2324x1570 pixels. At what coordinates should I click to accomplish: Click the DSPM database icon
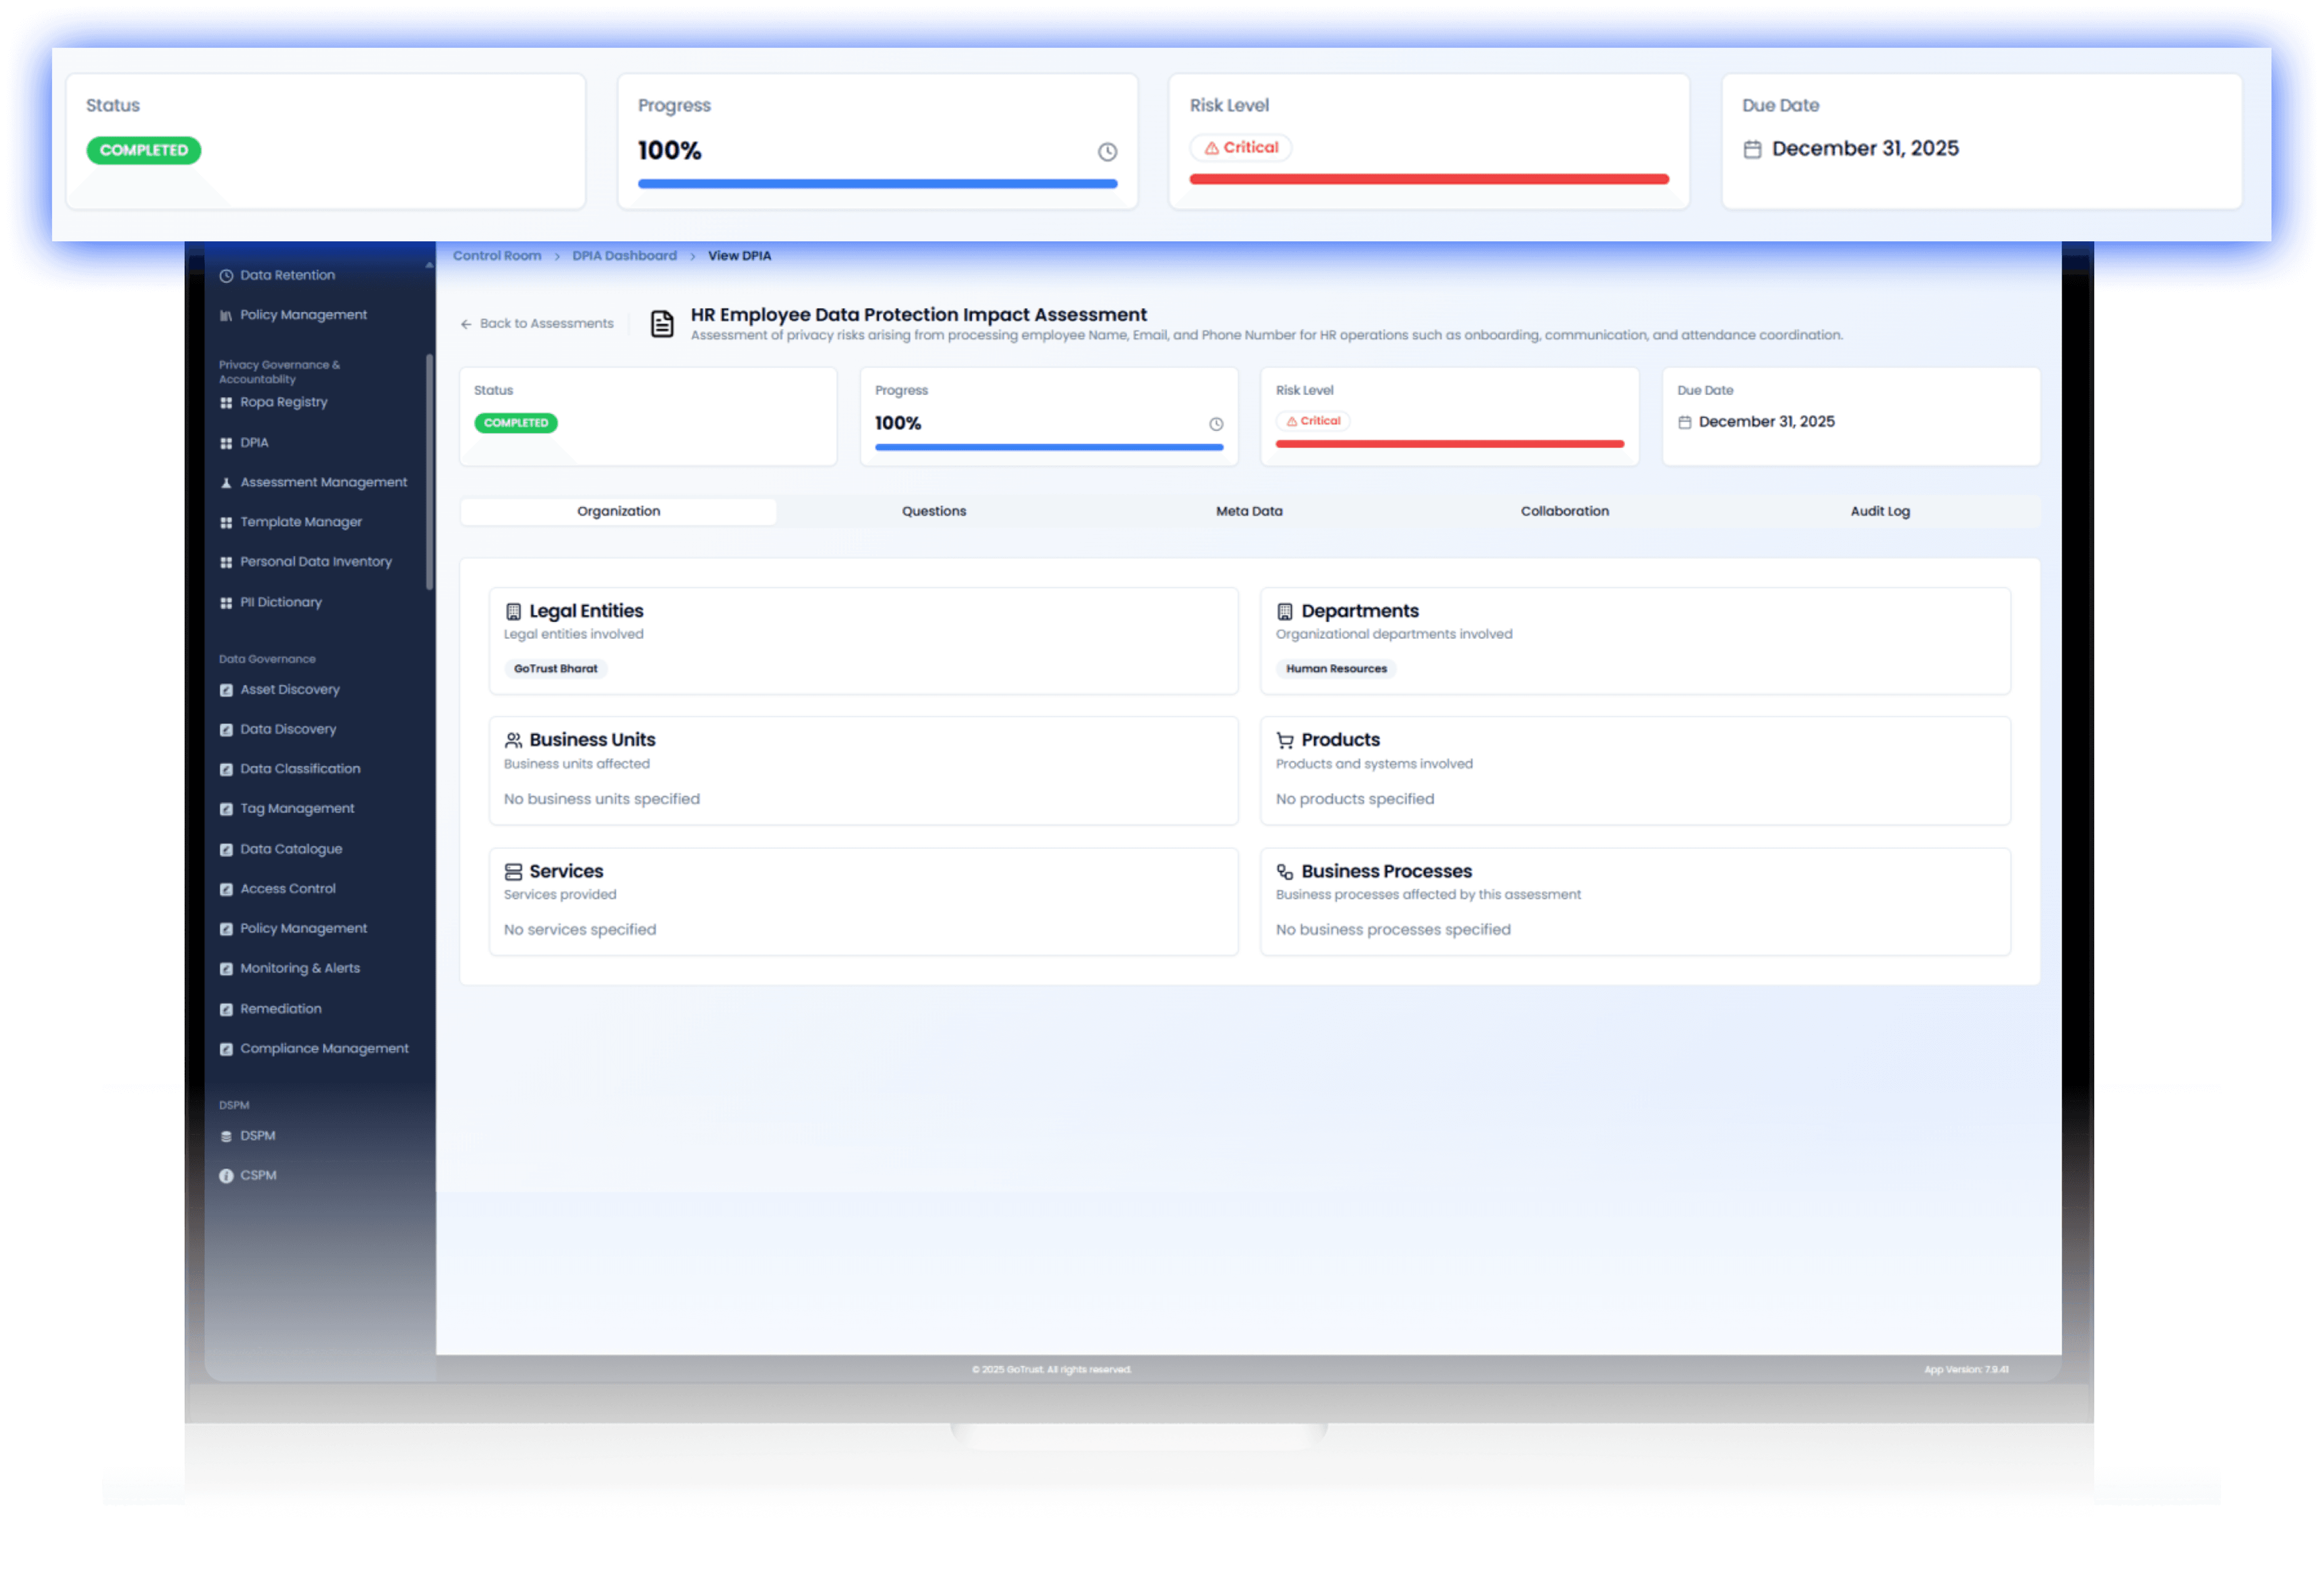coord(226,1136)
